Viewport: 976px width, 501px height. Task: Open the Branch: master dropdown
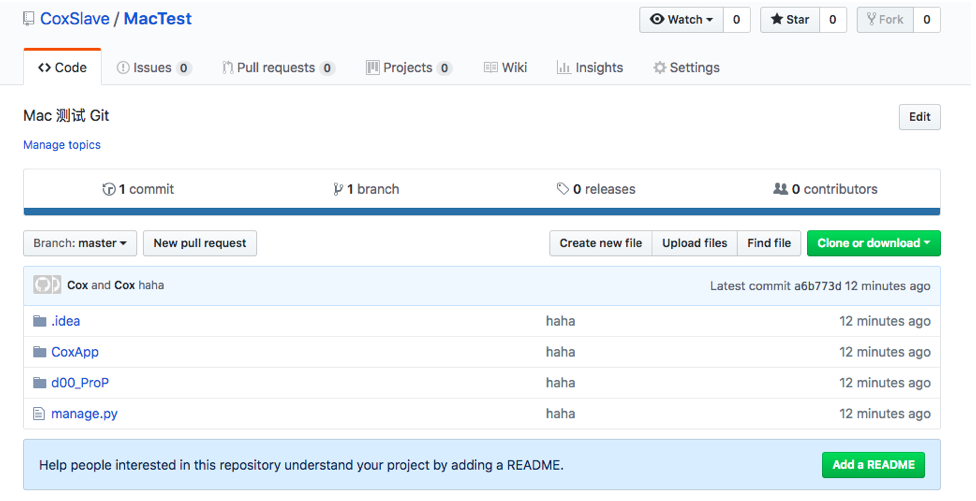(x=80, y=243)
